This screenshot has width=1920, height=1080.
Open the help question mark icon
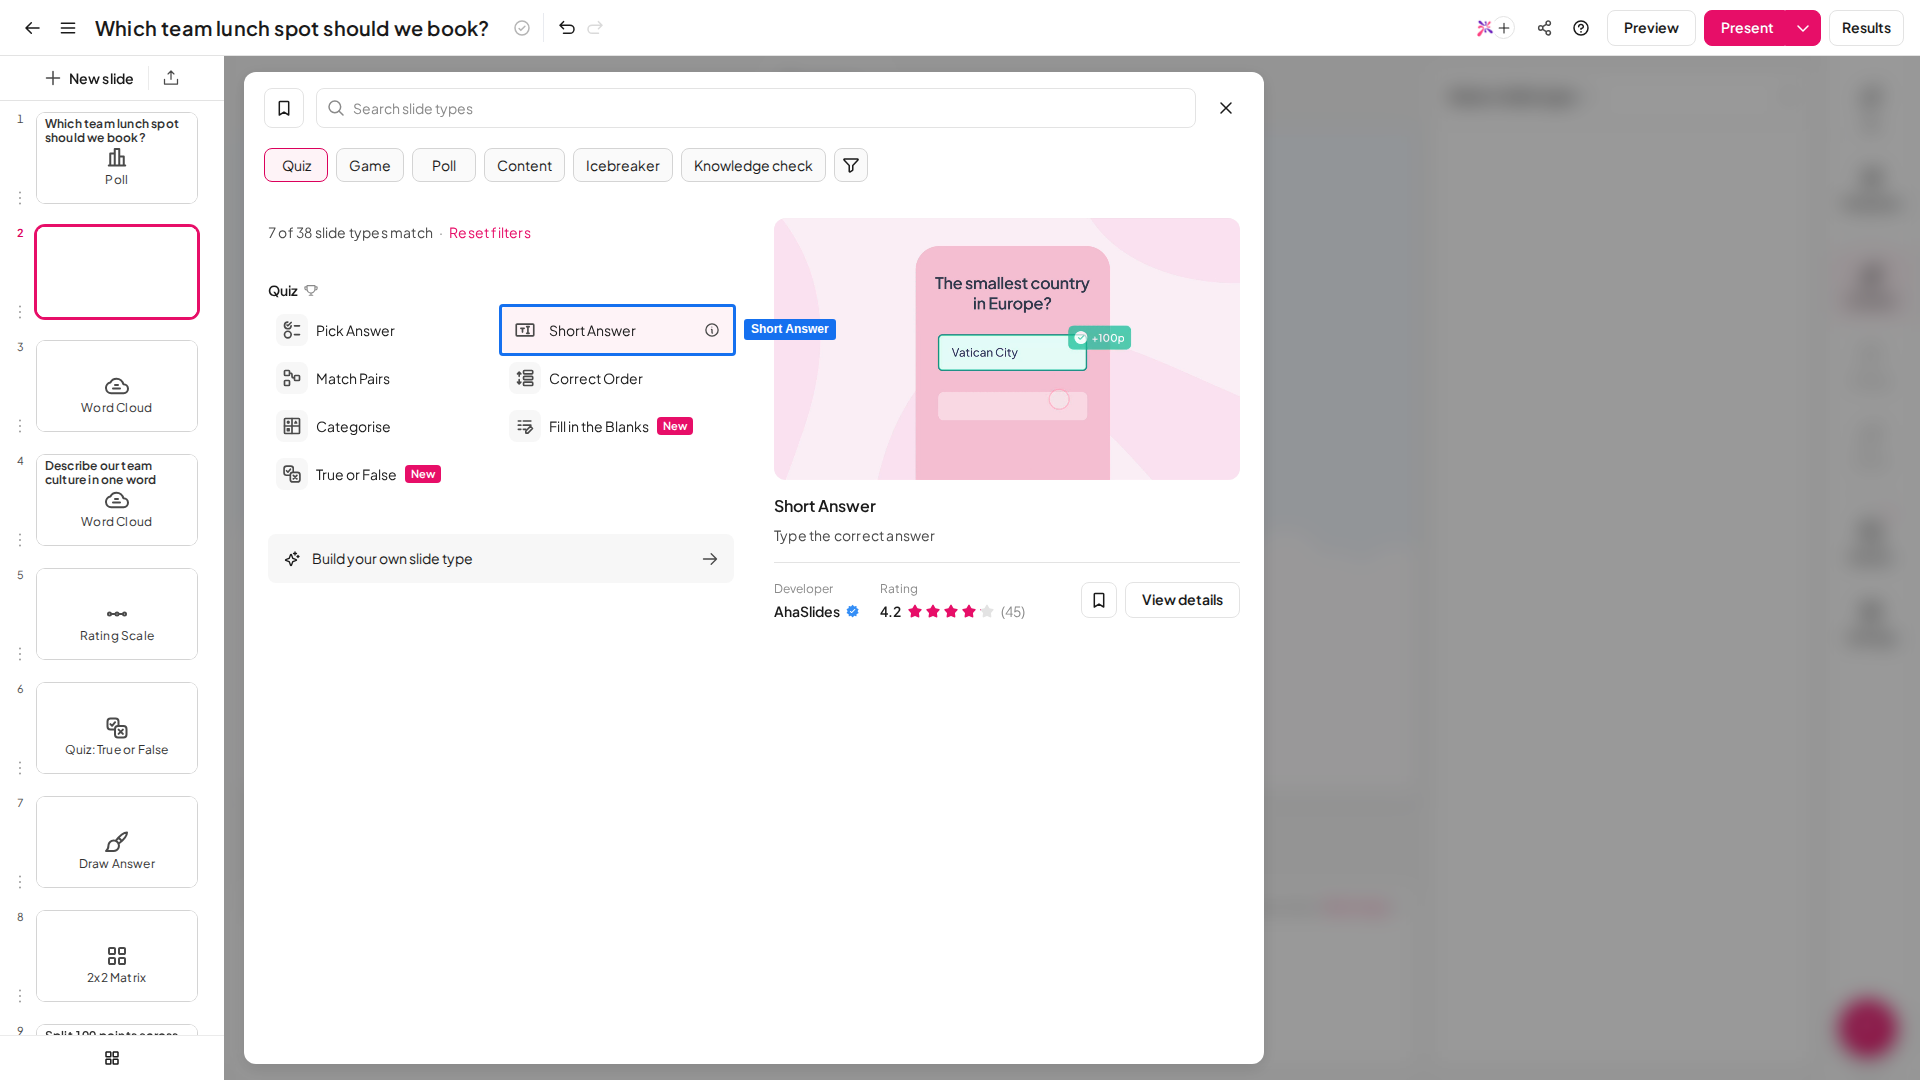point(1581,28)
